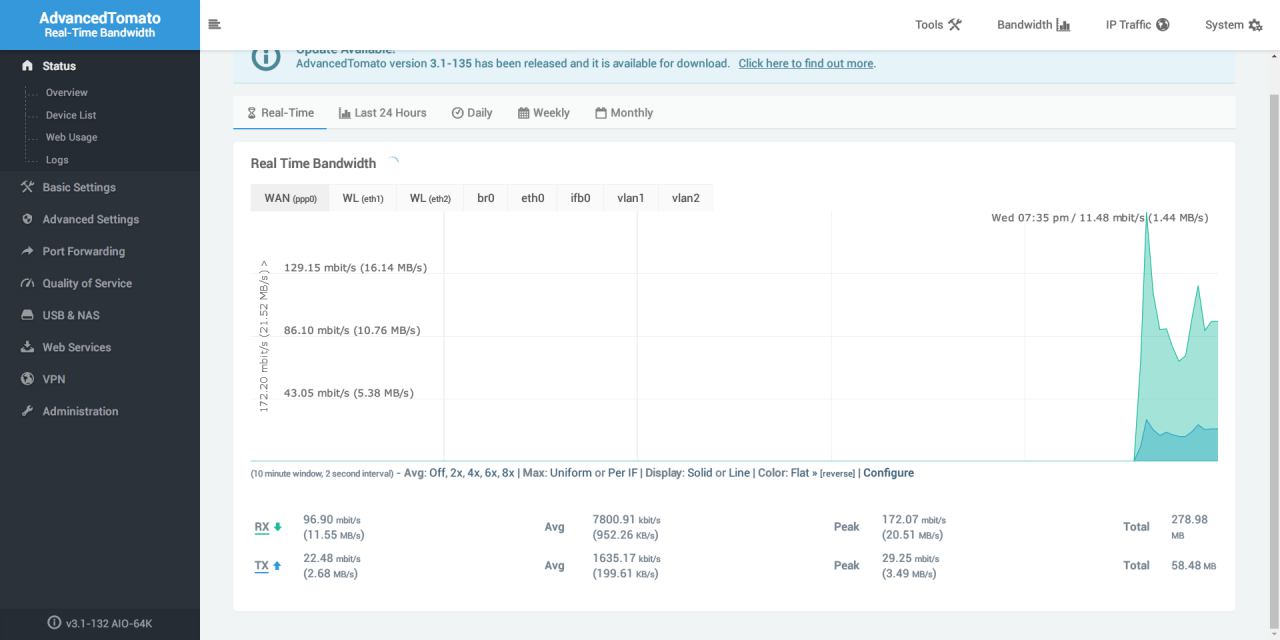Open Logs under Status
Viewport: 1280px width, 640px height.
[57, 160]
